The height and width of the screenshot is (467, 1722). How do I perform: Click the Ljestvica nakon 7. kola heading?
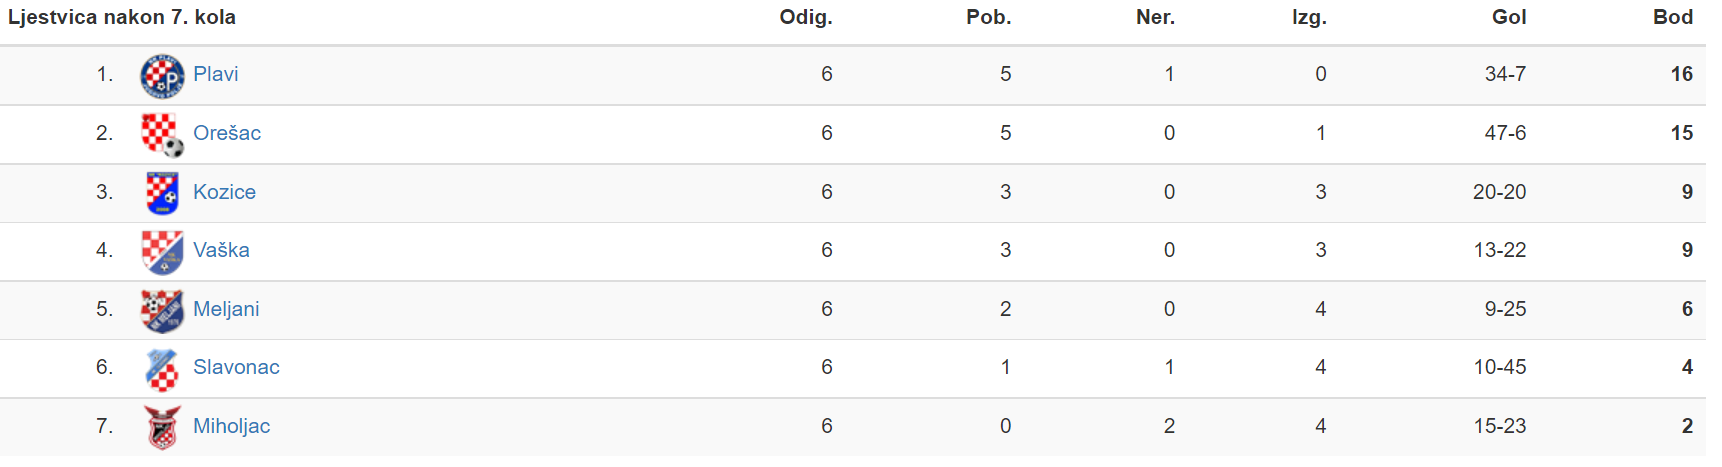coord(122,17)
